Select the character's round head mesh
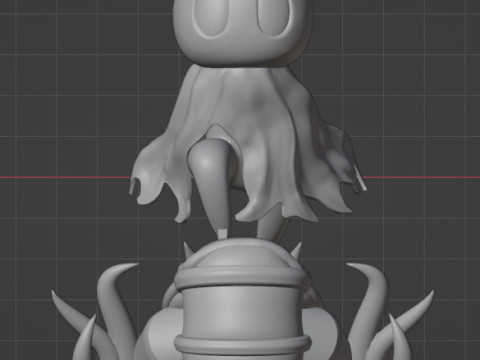Image resolution: width=480 pixels, height=360 pixels. (x=242, y=32)
